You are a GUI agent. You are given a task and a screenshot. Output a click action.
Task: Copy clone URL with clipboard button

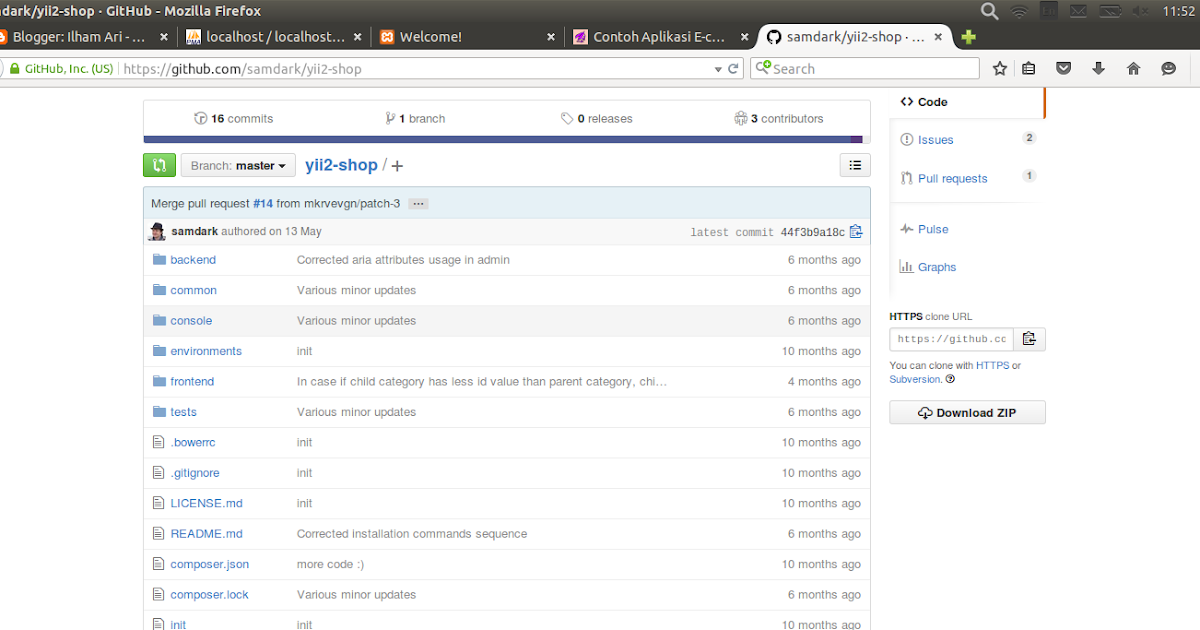pyautogui.click(x=1029, y=339)
